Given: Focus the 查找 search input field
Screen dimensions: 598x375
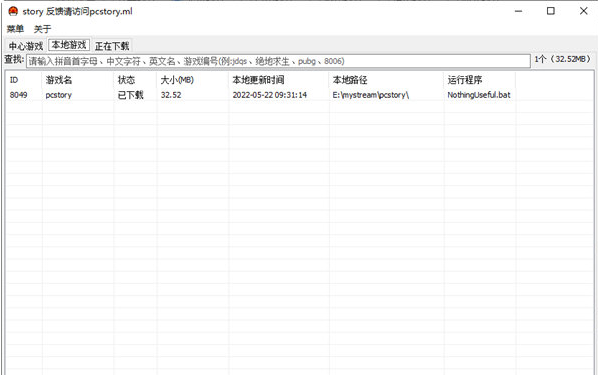Looking at the screenshot, I should tap(278, 61).
